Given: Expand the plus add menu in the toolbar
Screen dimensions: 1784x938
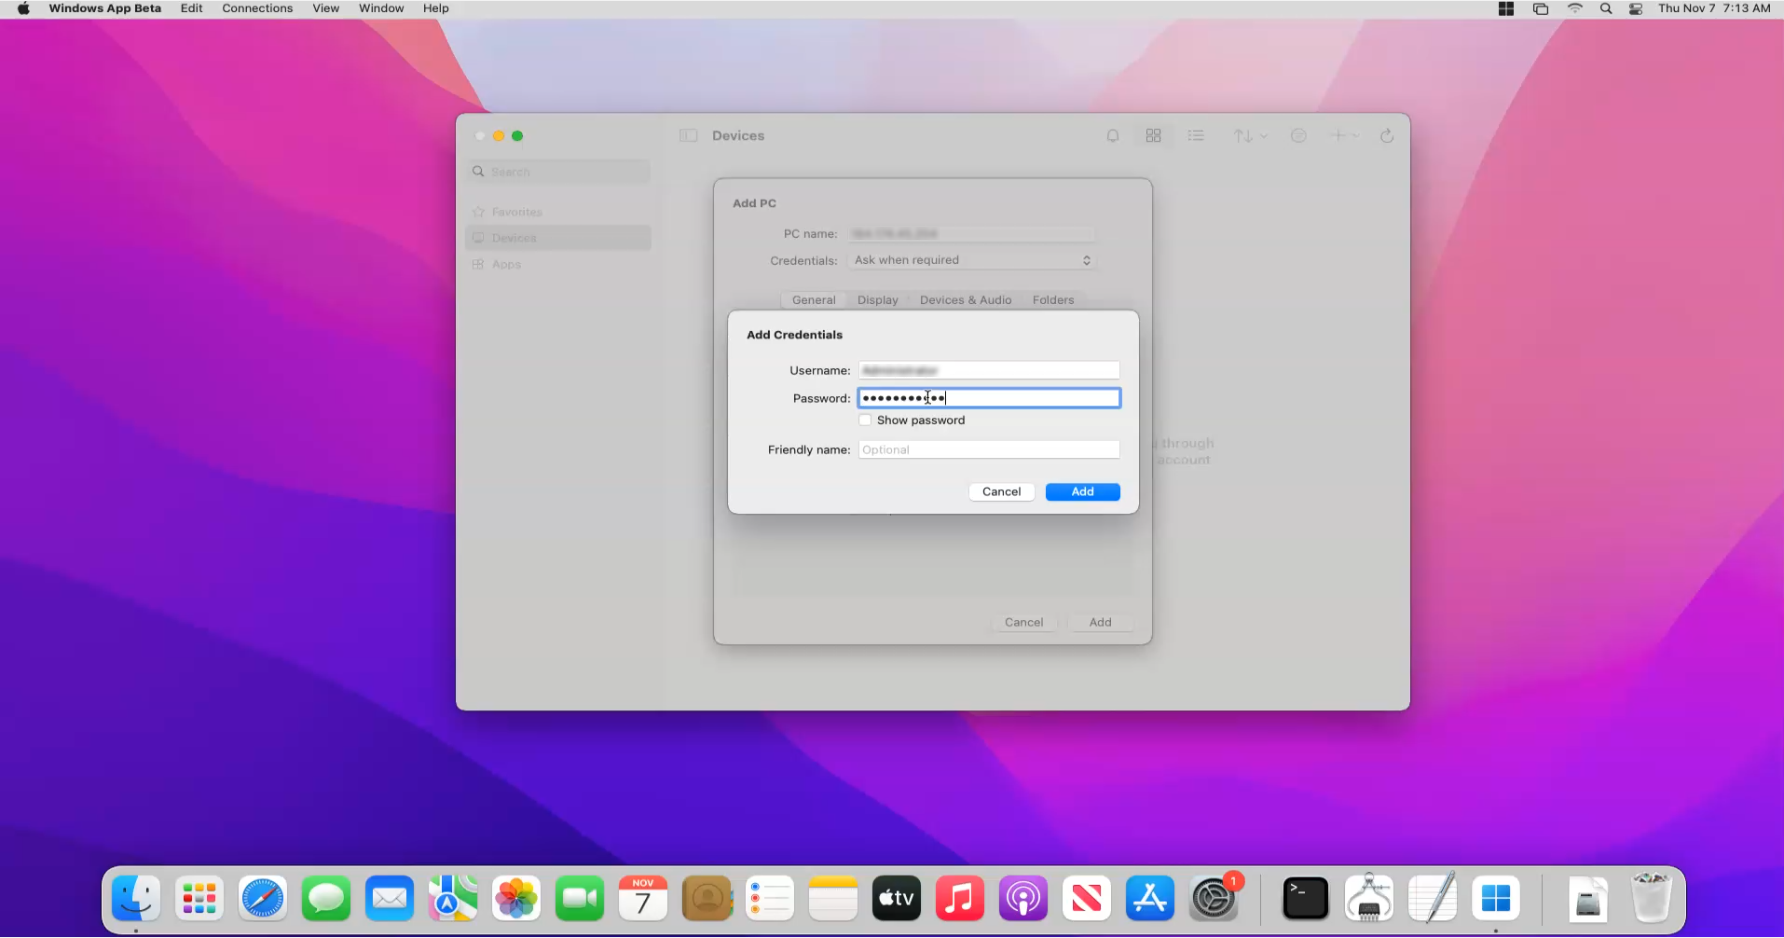Looking at the screenshot, I should pyautogui.click(x=1343, y=136).
